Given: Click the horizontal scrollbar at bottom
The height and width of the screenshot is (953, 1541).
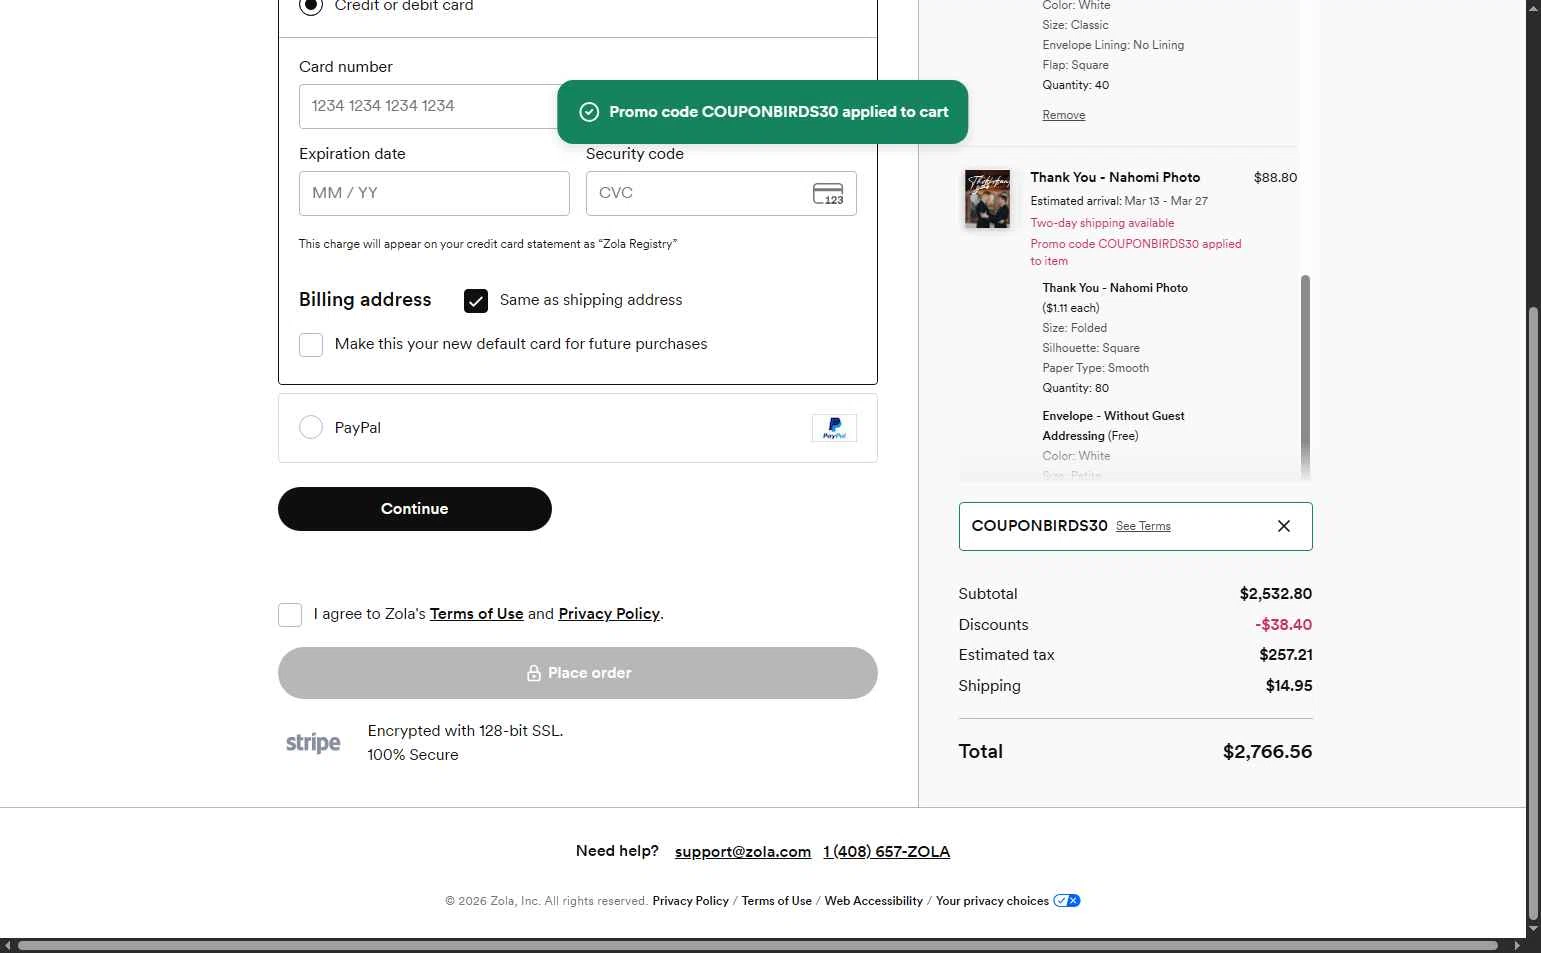Looking at the screenshot, I should coord(757,945).
